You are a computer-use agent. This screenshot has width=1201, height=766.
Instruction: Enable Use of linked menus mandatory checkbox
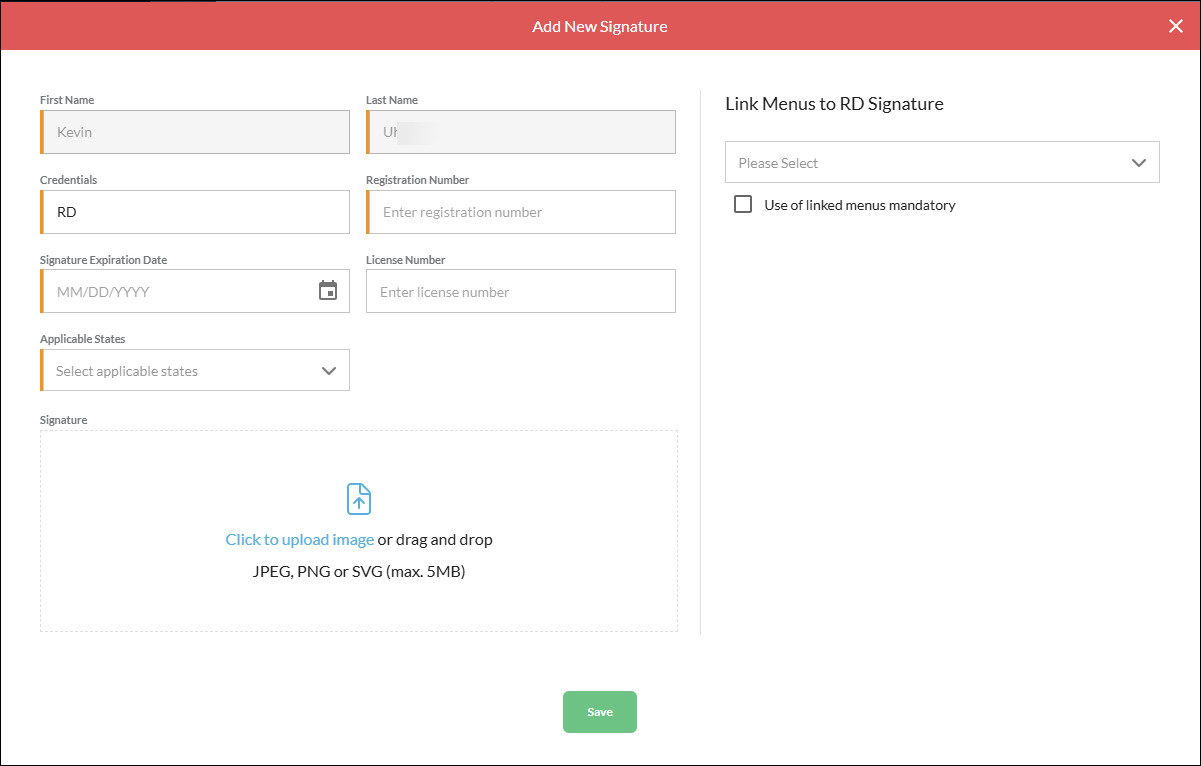pos(743,205)
